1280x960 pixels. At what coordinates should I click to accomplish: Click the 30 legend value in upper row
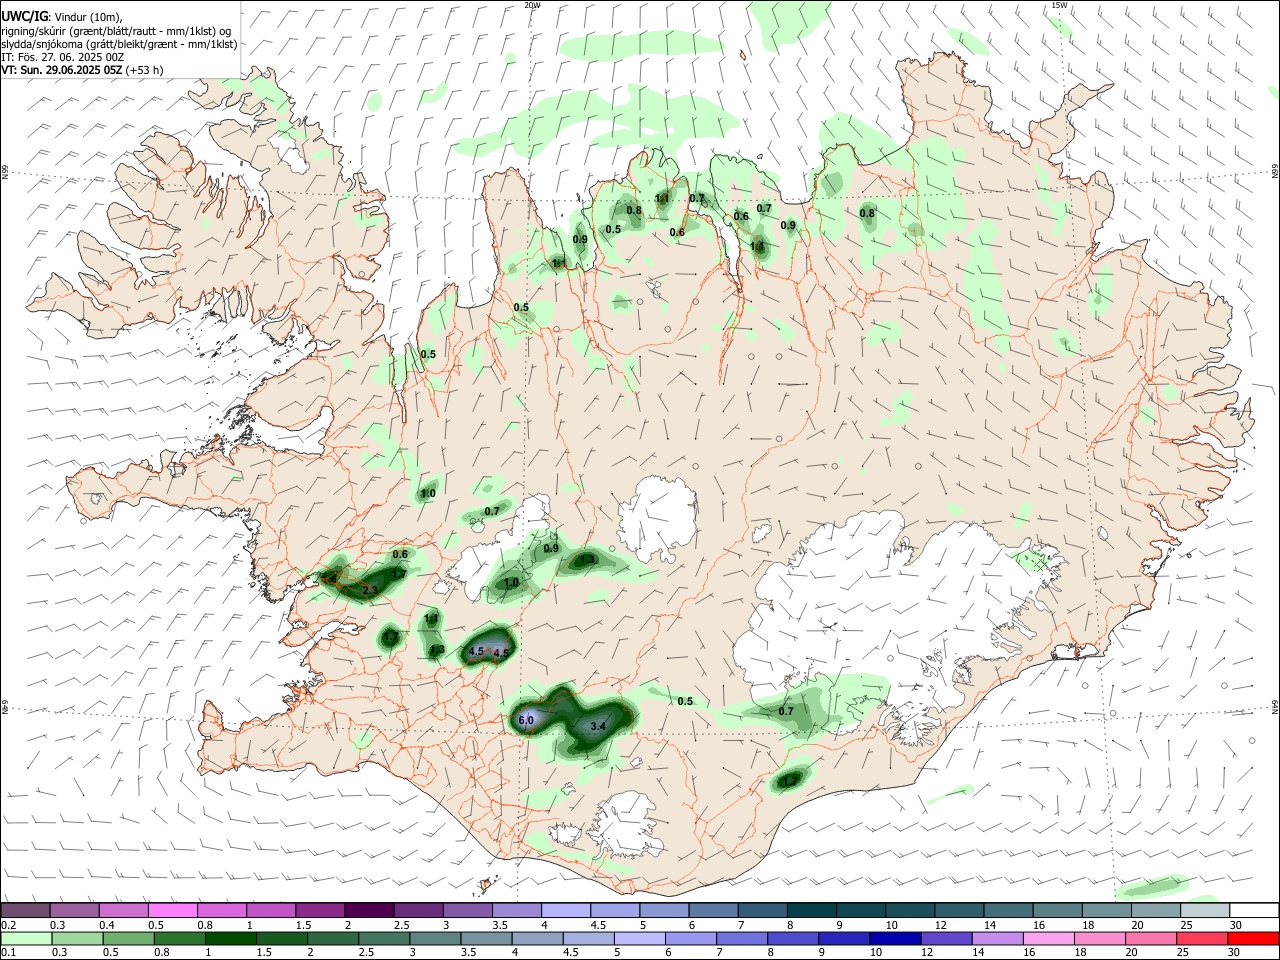click(1236, 925)
